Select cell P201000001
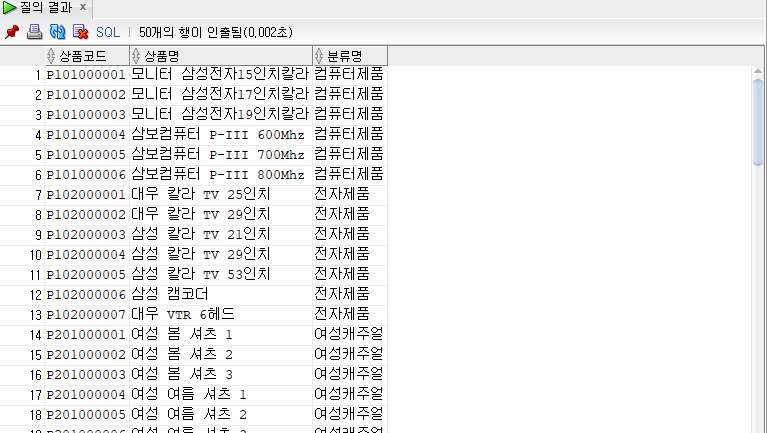The height and width of the screenshot is (433, 767). [87, 335]
